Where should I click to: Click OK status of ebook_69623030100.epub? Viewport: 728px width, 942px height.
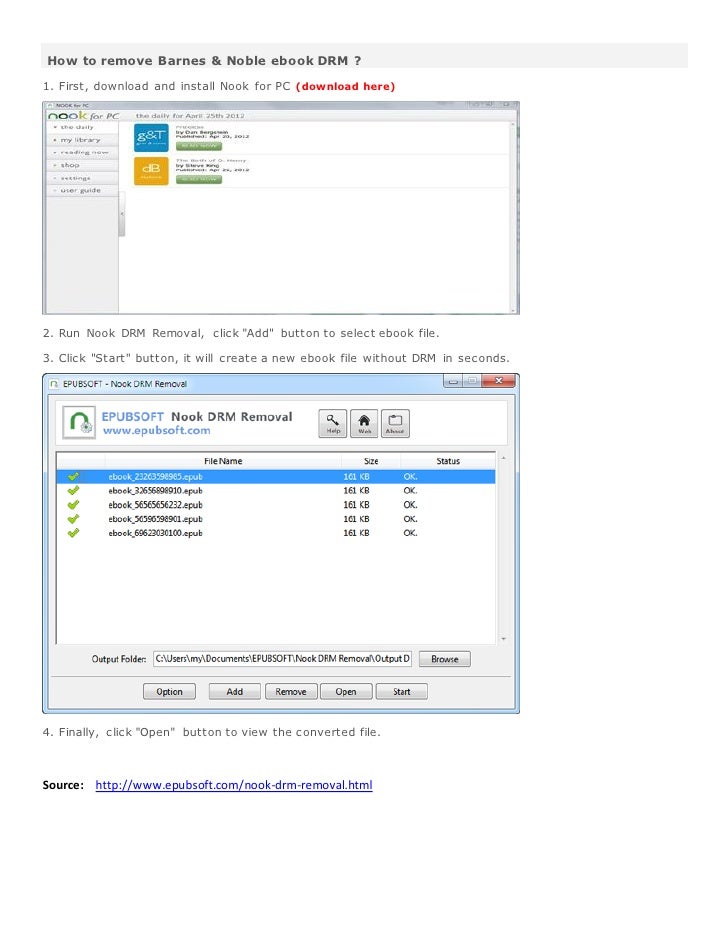pyautogui.click(x=410, y=533)
